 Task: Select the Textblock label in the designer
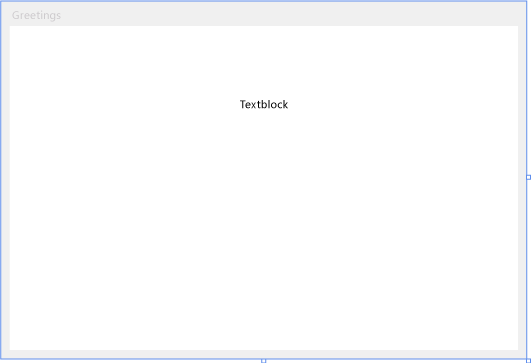(x=264, y=104)
